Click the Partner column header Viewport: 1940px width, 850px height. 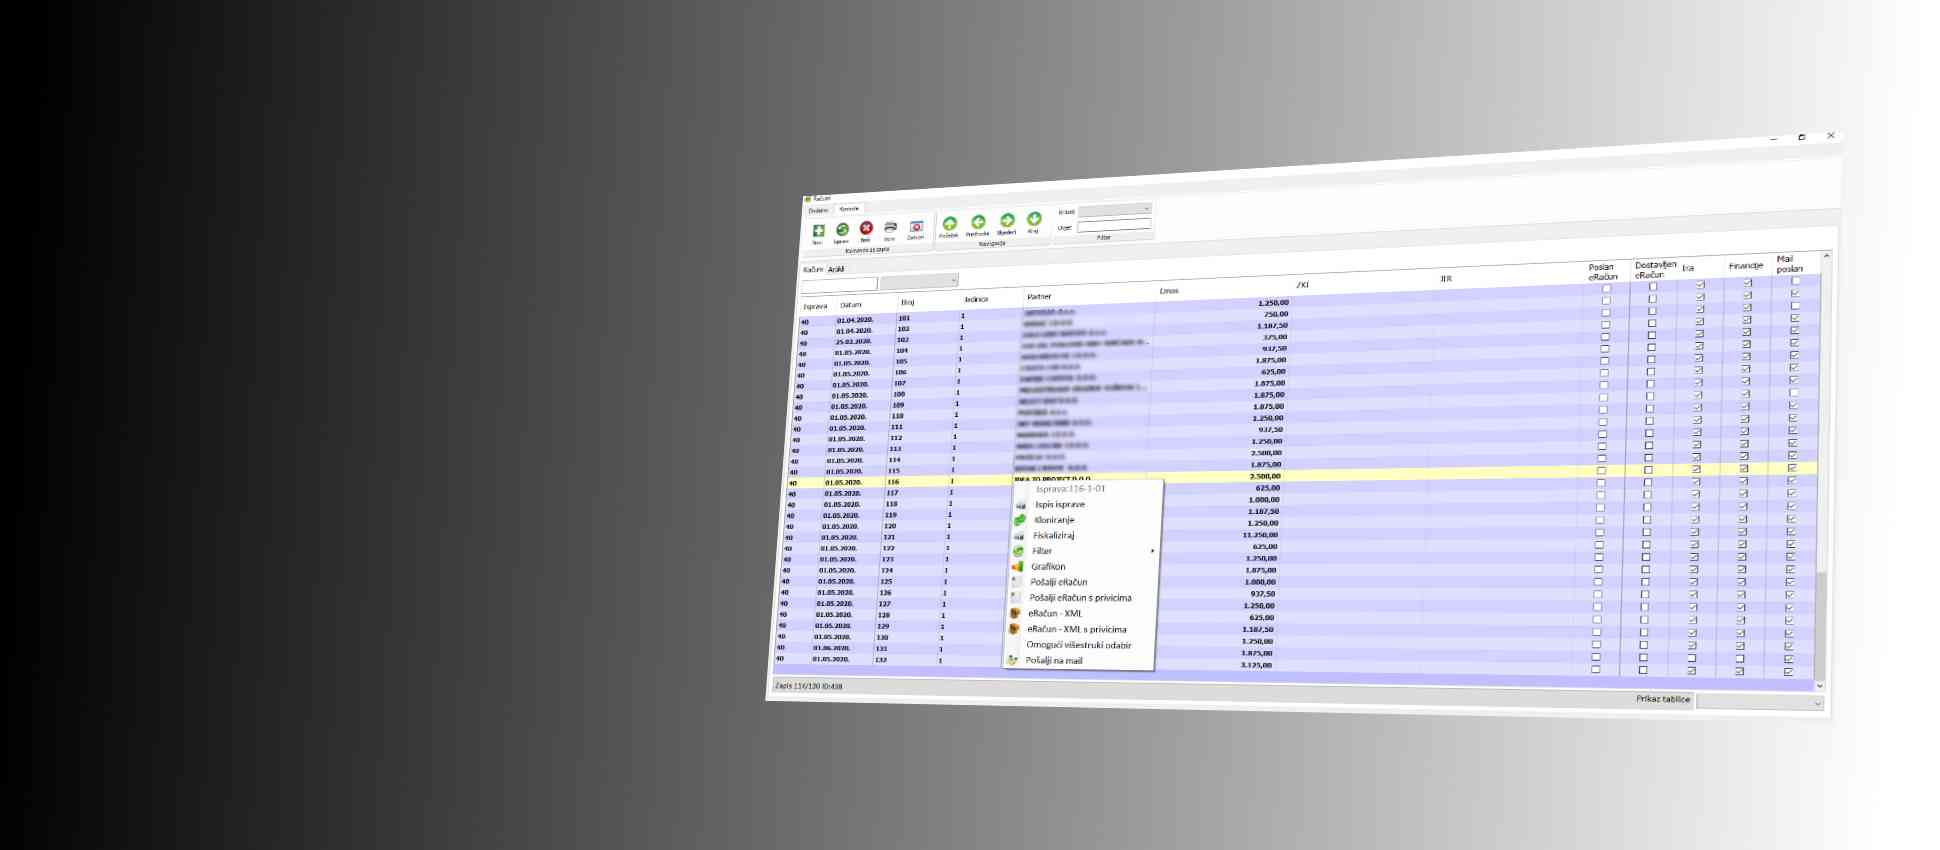1039,297
